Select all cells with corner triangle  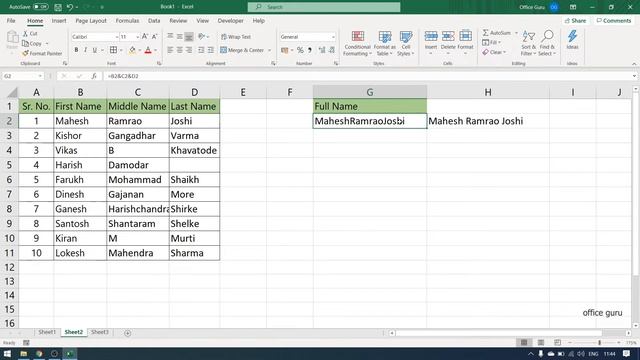12,92
